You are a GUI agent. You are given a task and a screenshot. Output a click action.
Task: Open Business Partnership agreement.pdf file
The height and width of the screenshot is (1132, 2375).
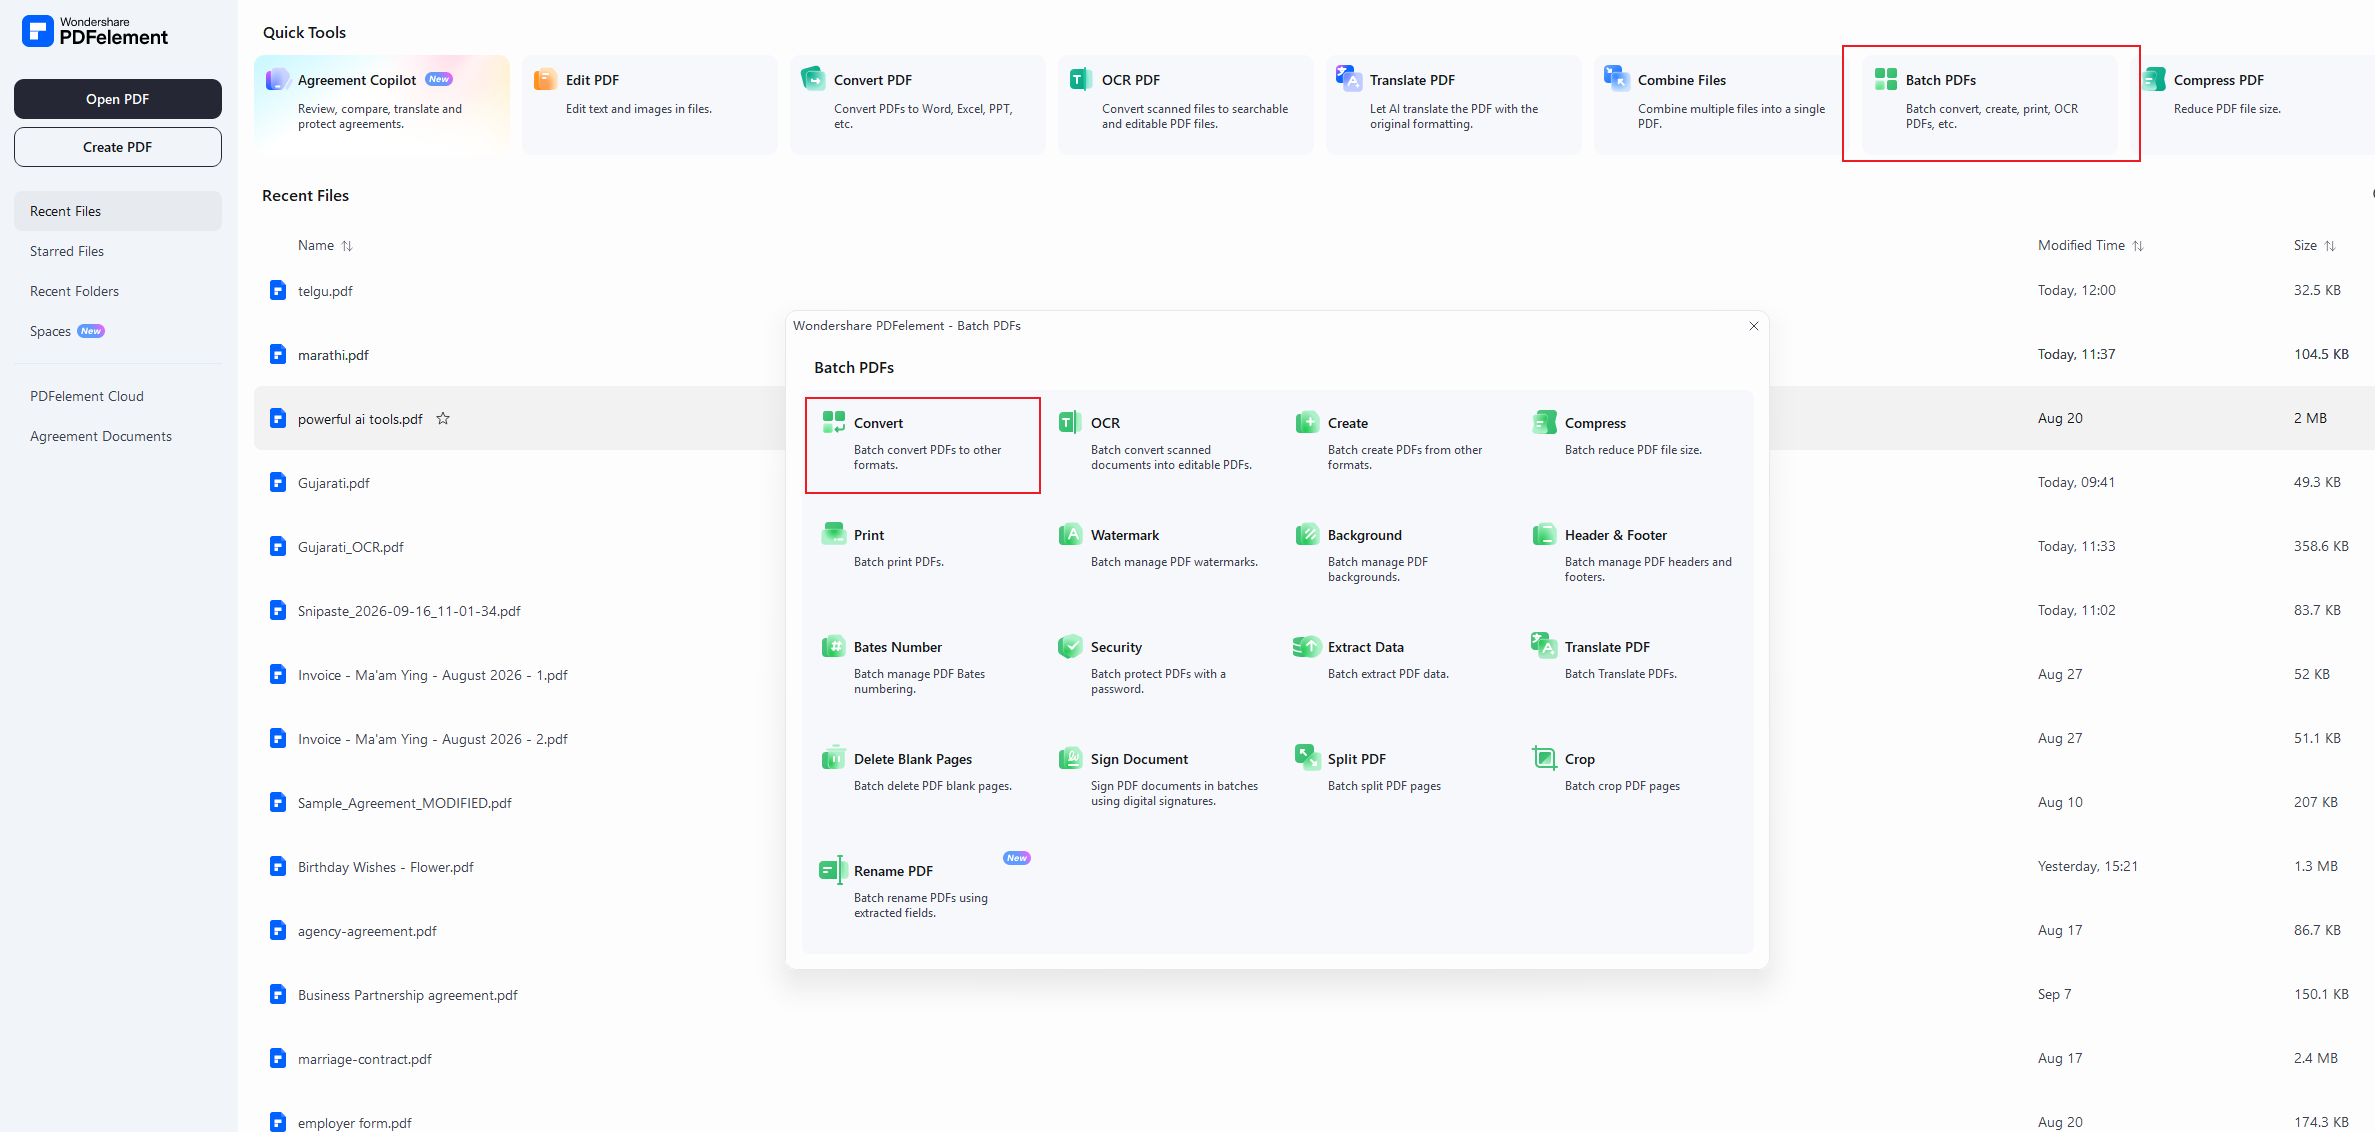point(408,995)
